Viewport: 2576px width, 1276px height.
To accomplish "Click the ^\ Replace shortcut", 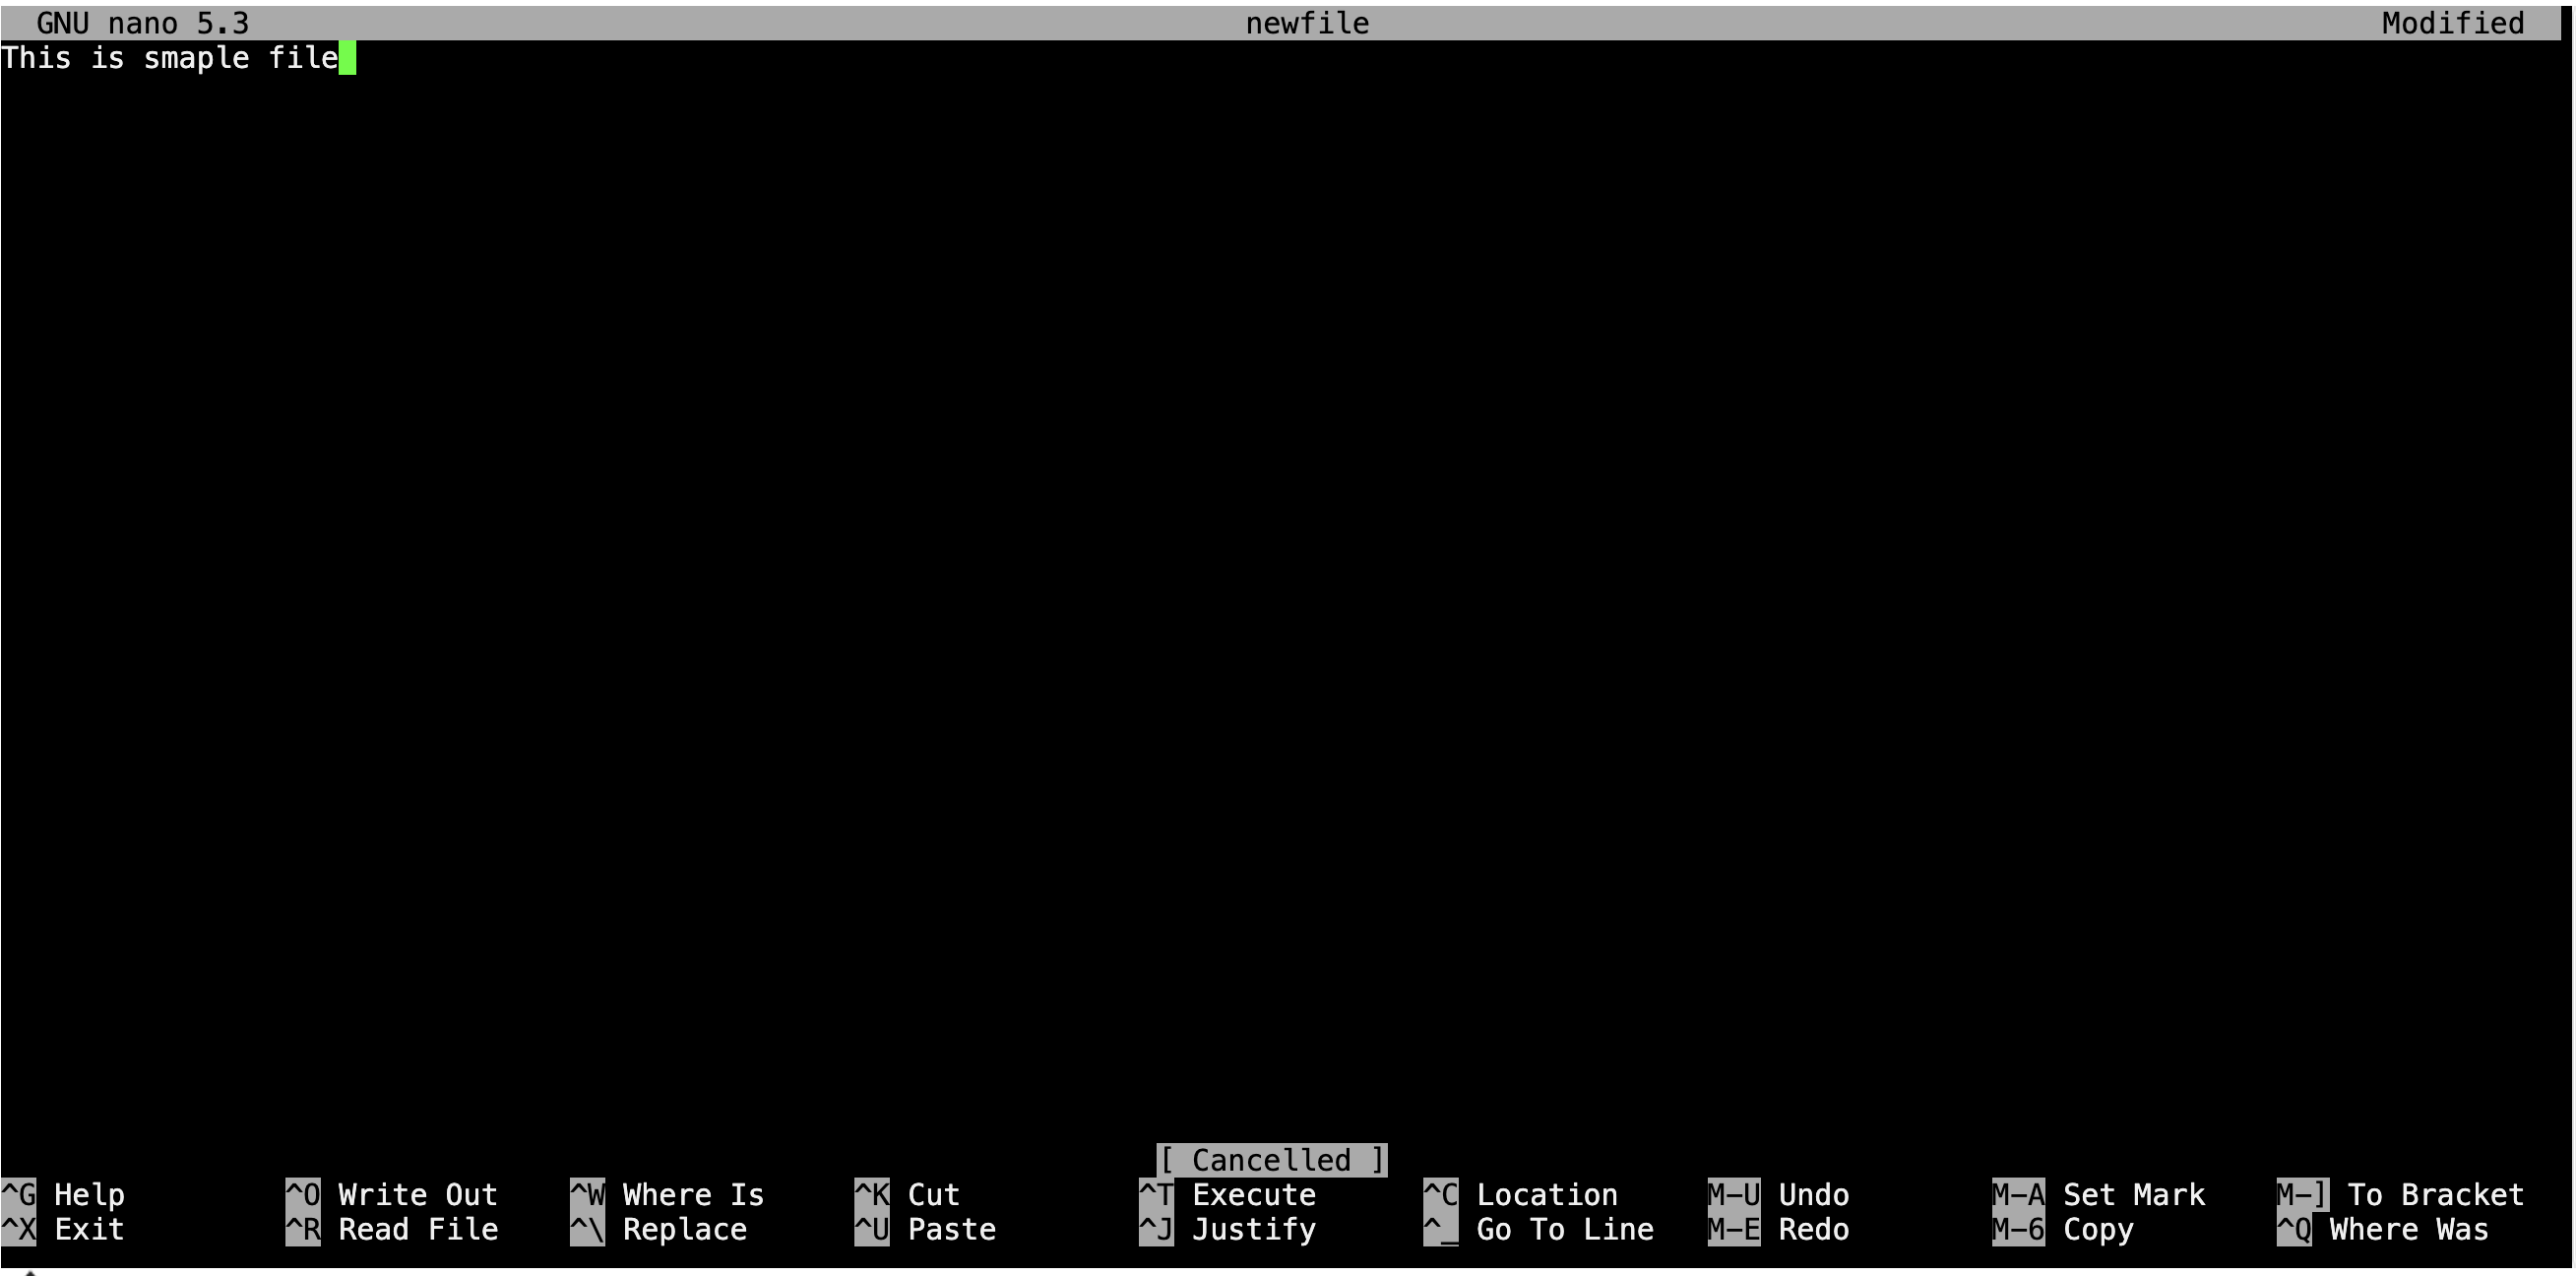I will click(658, 1229).
